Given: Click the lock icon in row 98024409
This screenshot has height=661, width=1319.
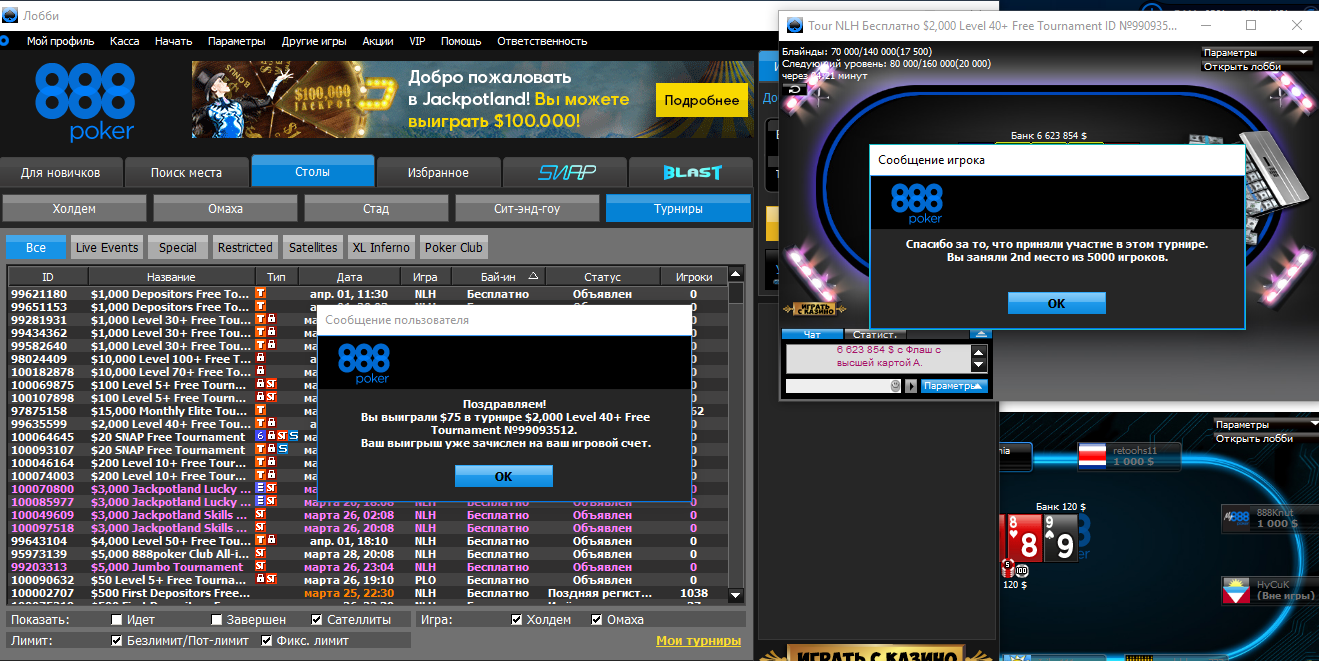Looking at the screenshot, I should tap(260, 359).
